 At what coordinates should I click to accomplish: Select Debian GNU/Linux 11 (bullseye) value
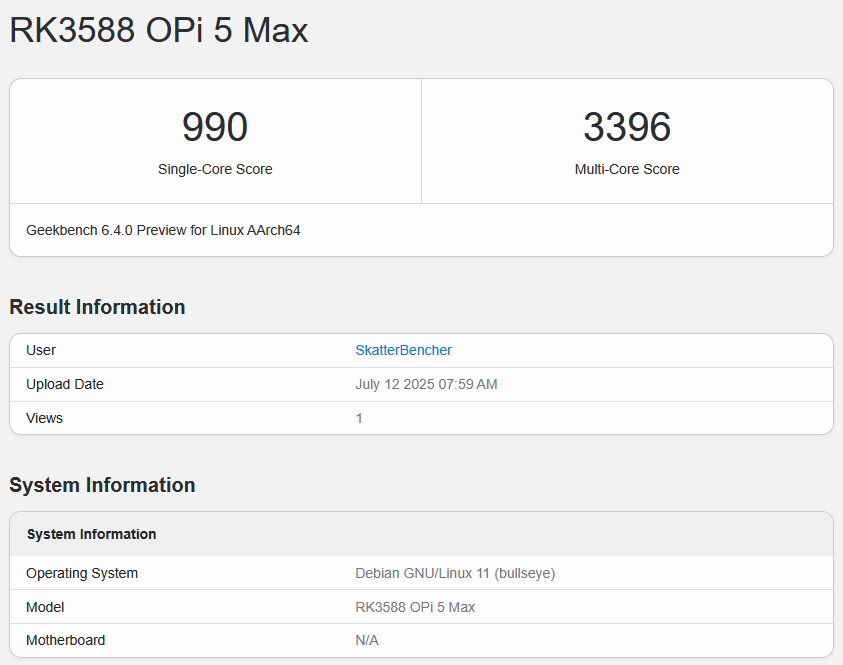coord(455,573)
